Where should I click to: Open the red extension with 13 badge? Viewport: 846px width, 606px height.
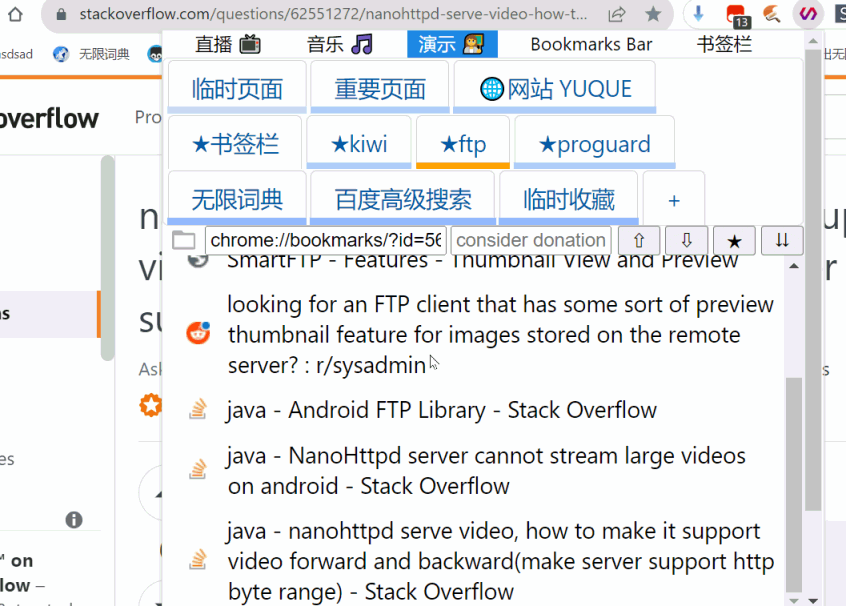pos(737,15)
